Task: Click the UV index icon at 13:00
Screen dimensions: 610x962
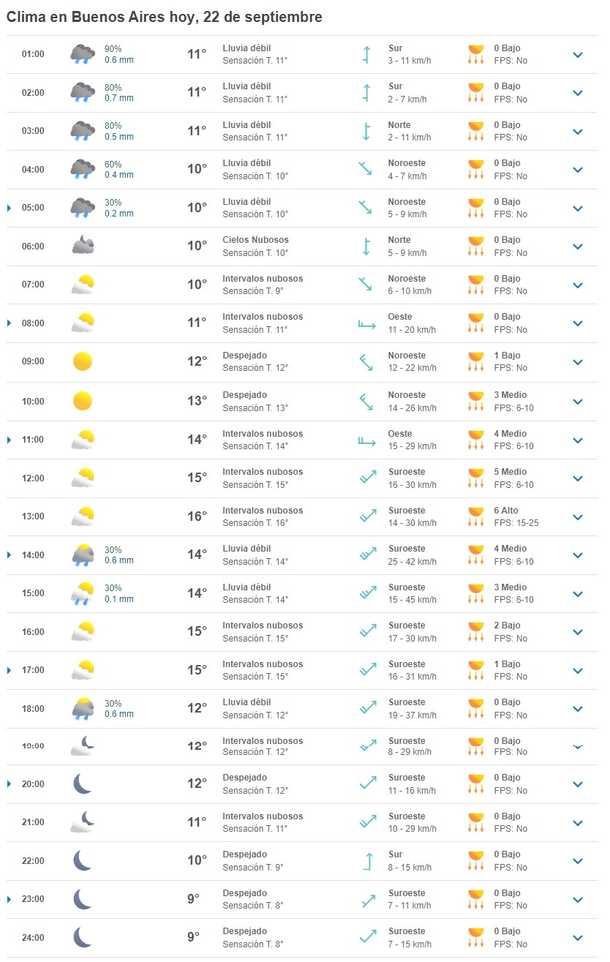Action: click(x=476, y=516)
